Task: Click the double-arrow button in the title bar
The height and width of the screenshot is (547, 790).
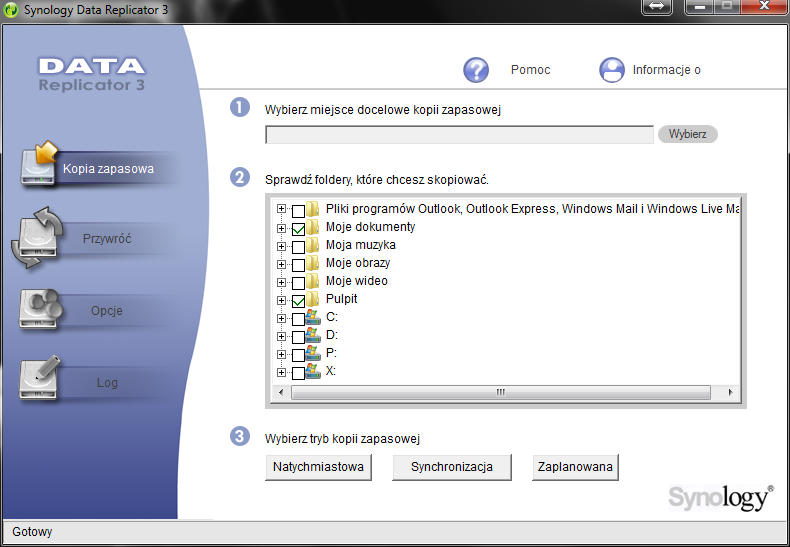Action: (x=656, y=7)
